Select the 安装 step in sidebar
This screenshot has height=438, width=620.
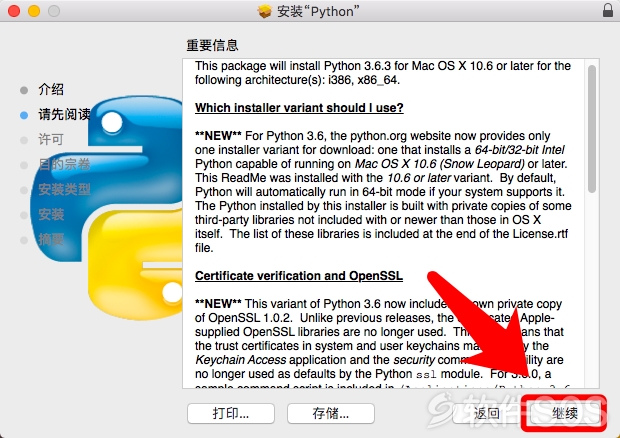coord(51,214)
